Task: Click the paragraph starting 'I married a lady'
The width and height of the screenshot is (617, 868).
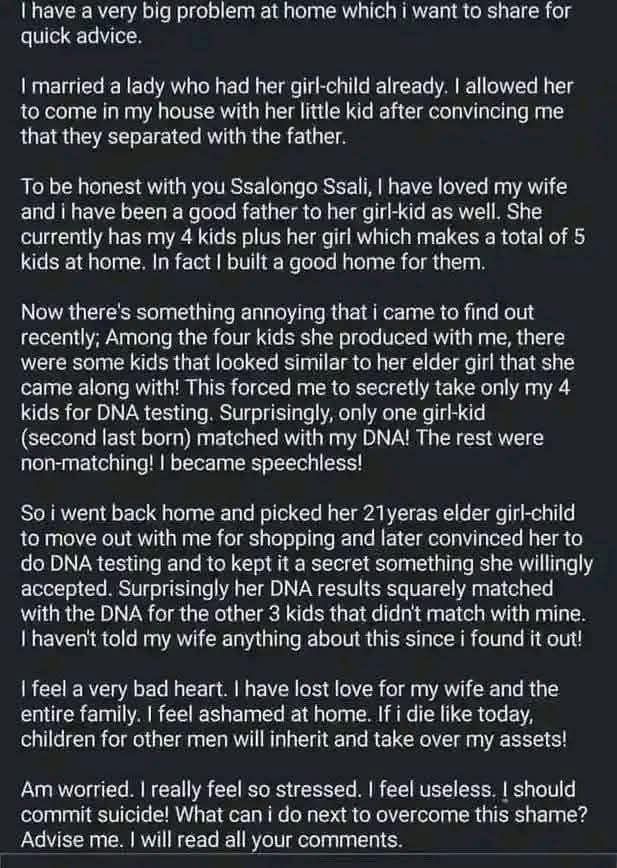Action: click(297, 111)
